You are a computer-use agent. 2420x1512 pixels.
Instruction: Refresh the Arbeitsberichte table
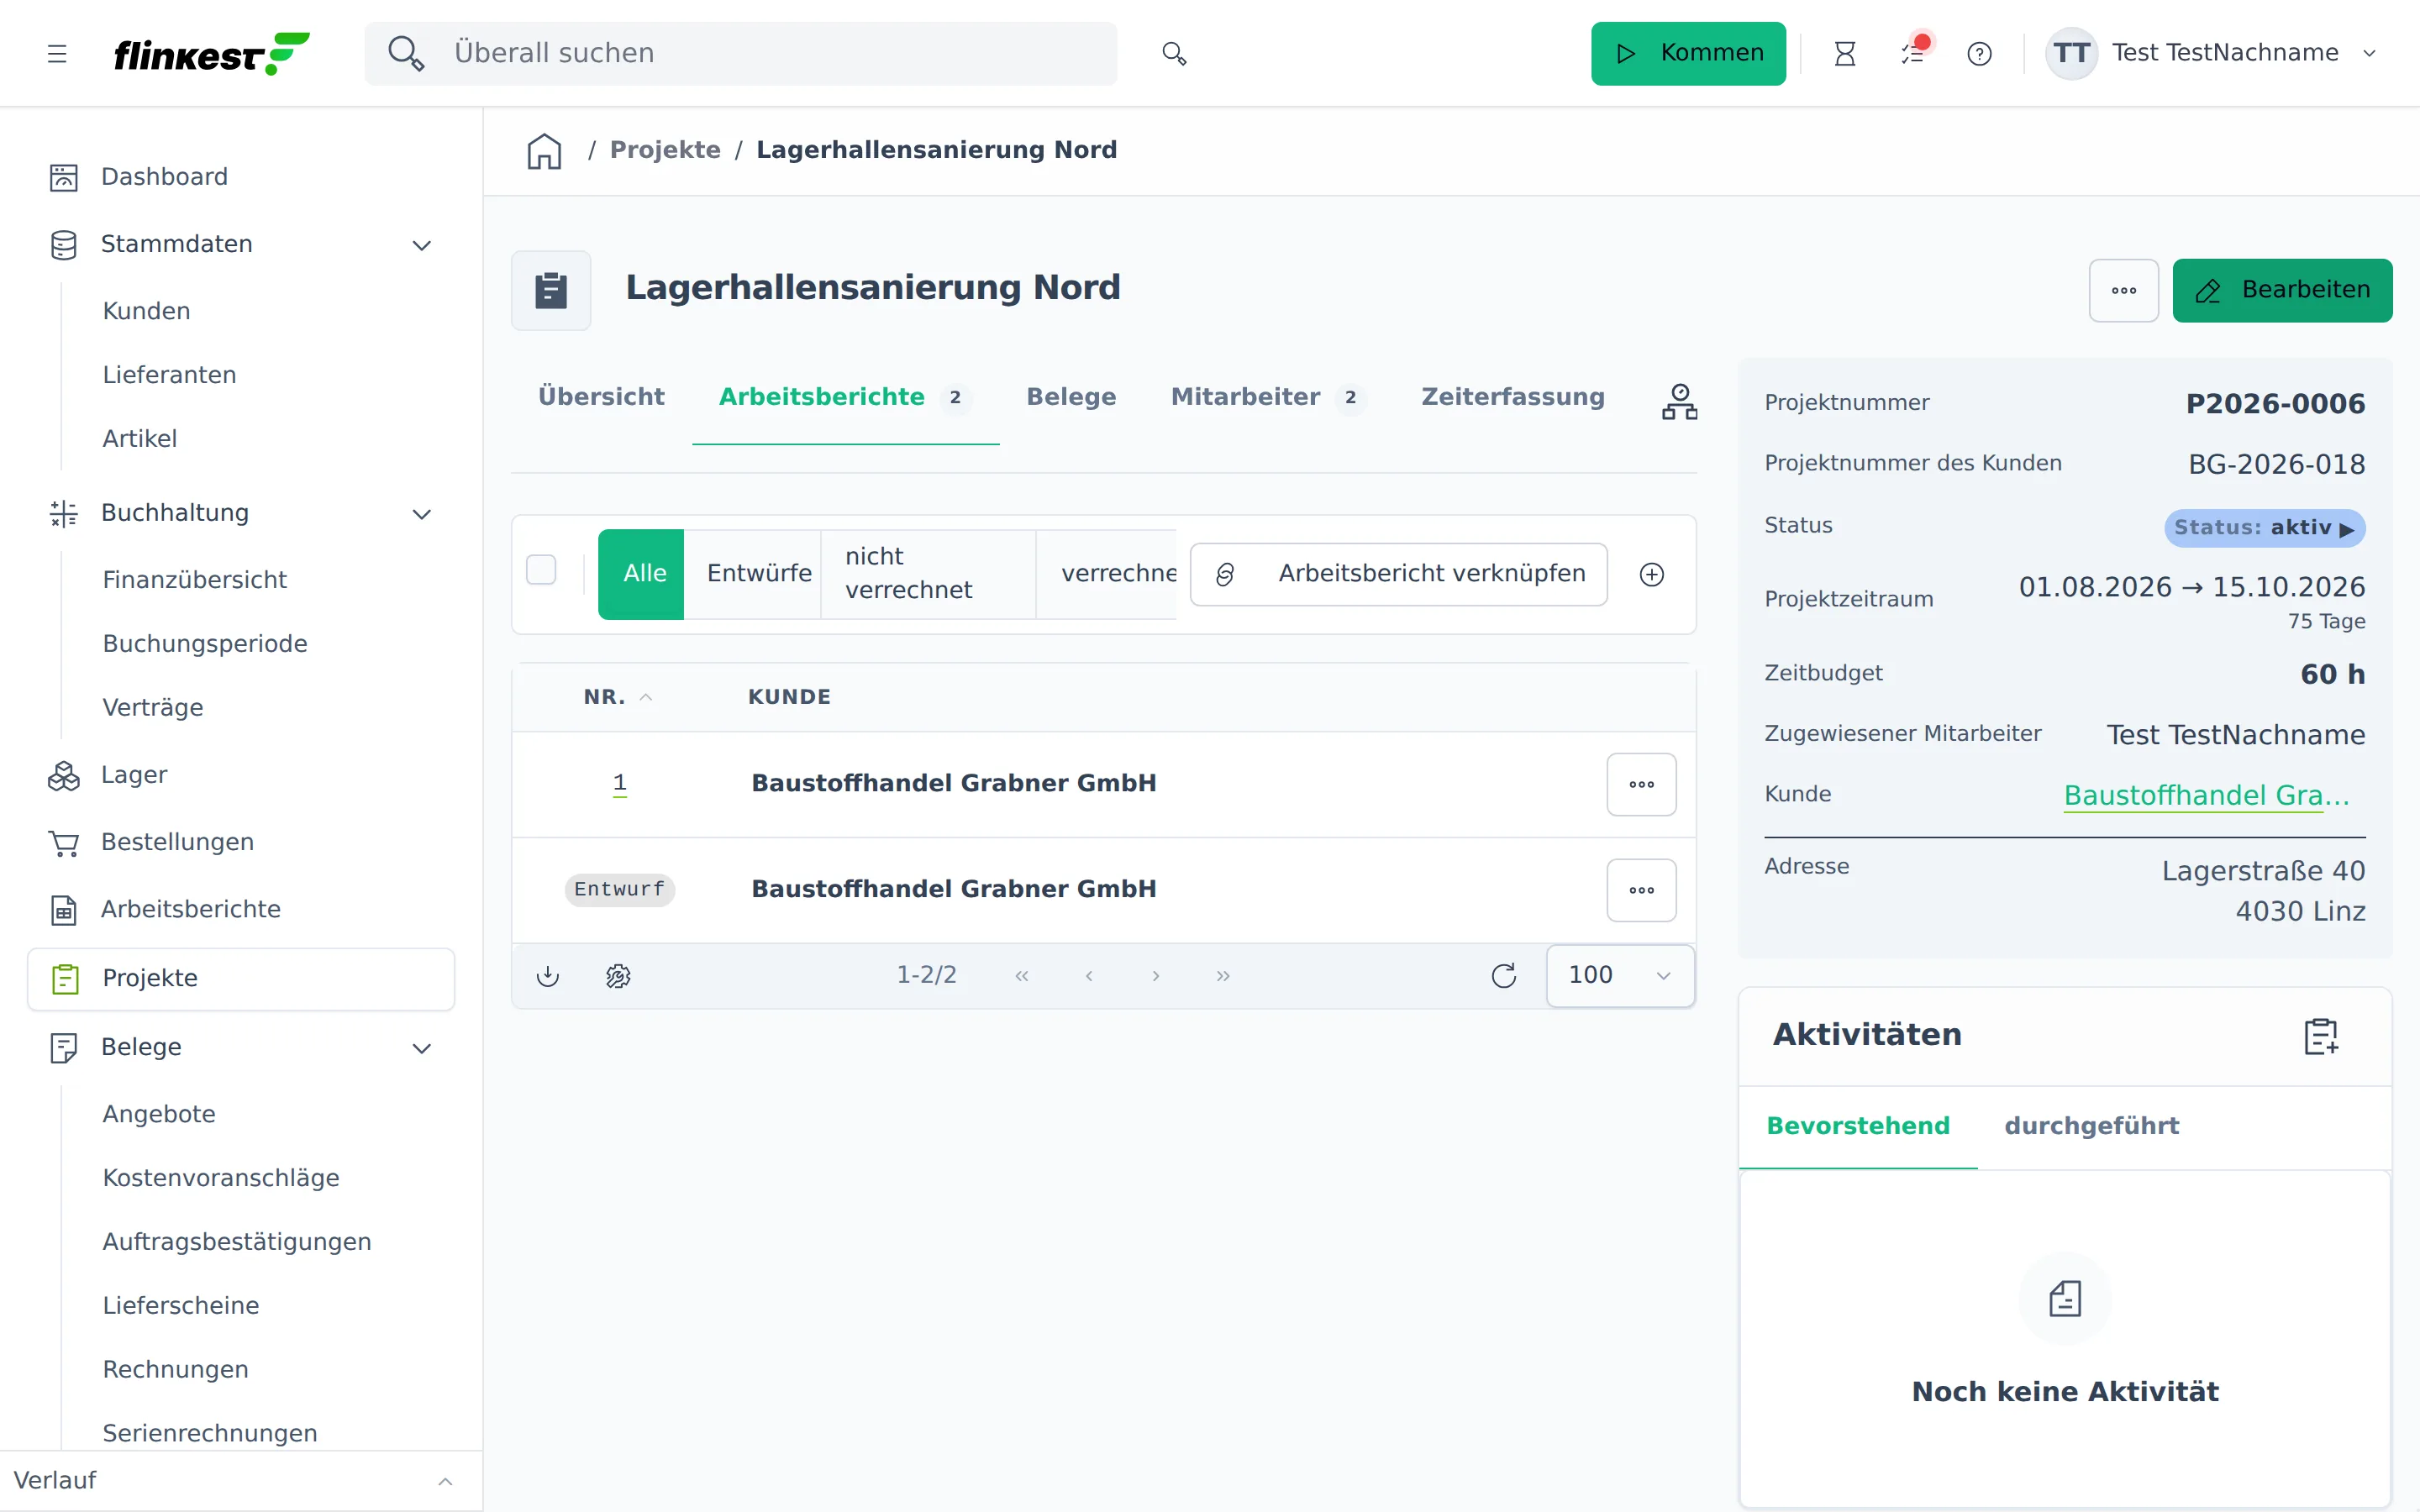point(1504,976)
